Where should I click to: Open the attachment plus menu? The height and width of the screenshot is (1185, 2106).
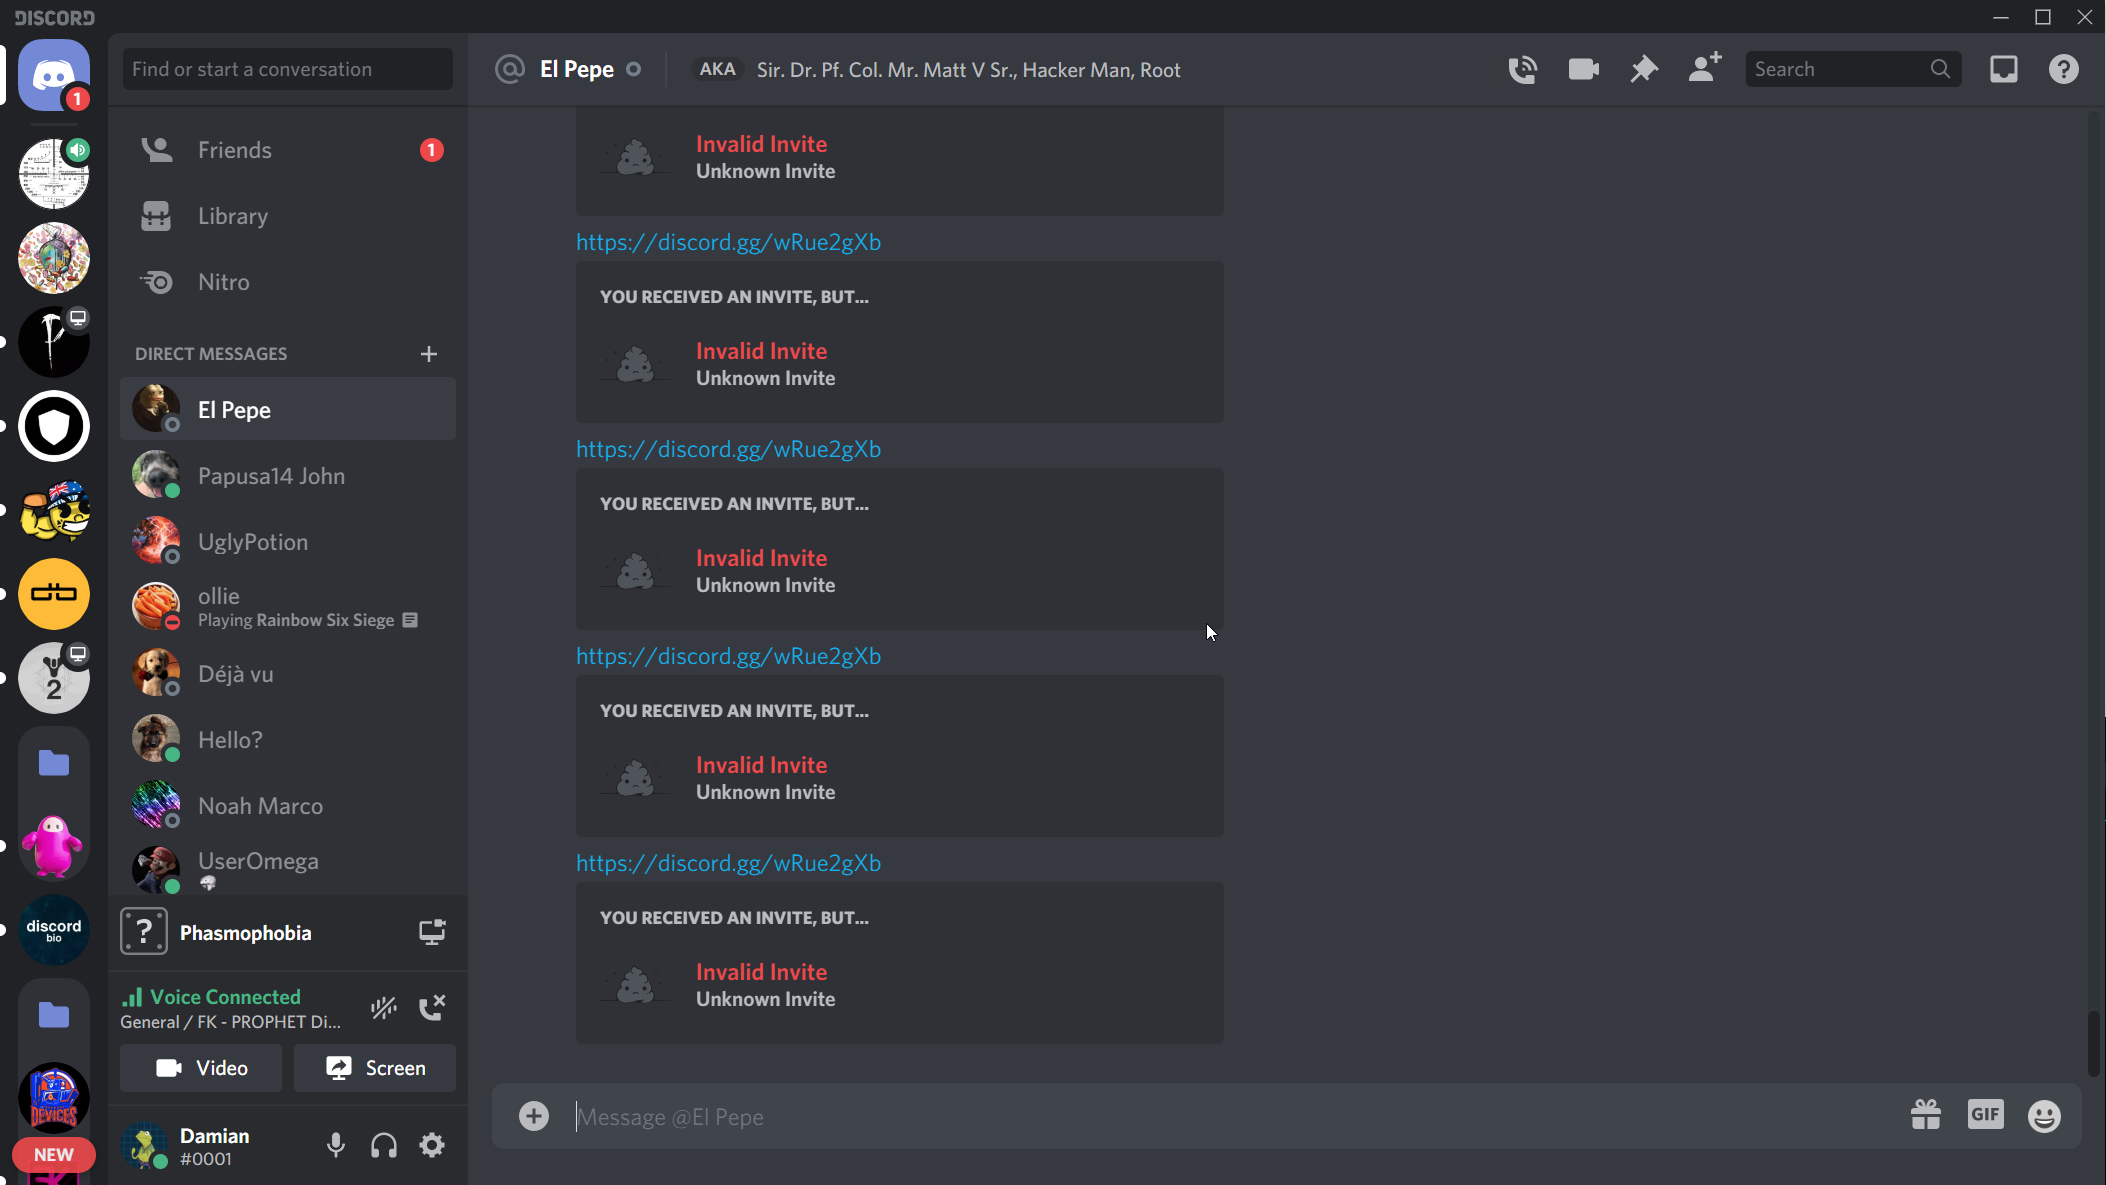coord(534,1116)
